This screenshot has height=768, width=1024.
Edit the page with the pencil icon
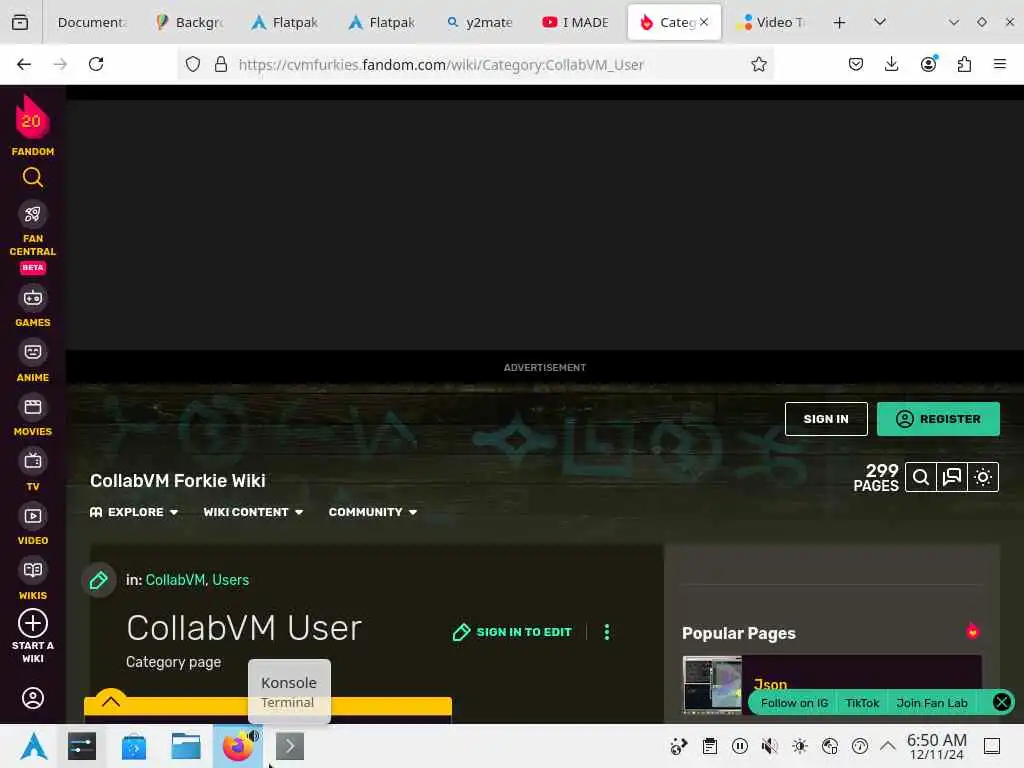[x=99, y=580]
